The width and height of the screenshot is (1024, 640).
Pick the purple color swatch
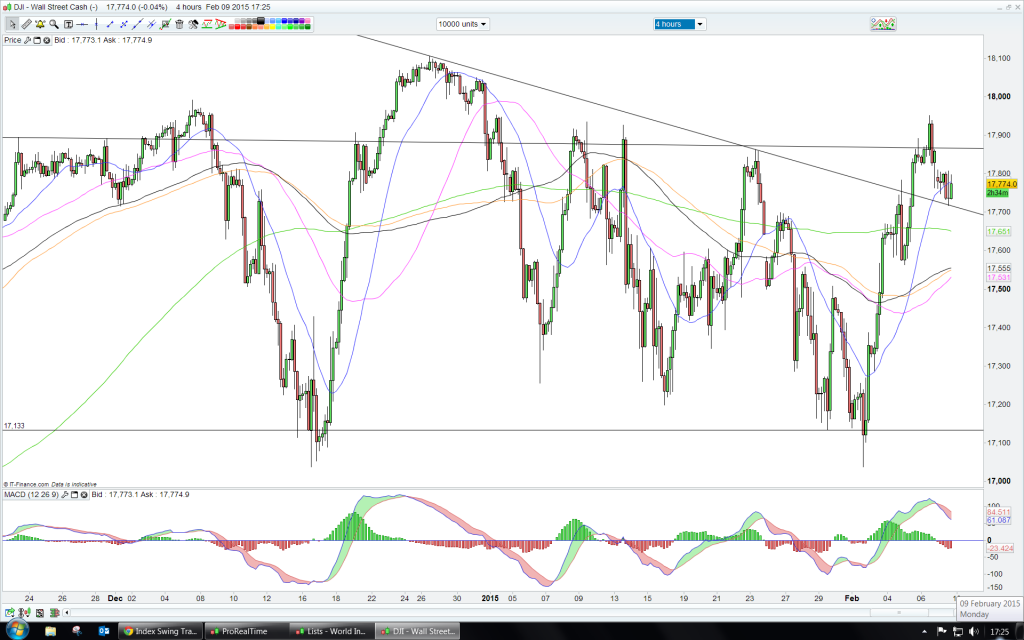point(302,20)
